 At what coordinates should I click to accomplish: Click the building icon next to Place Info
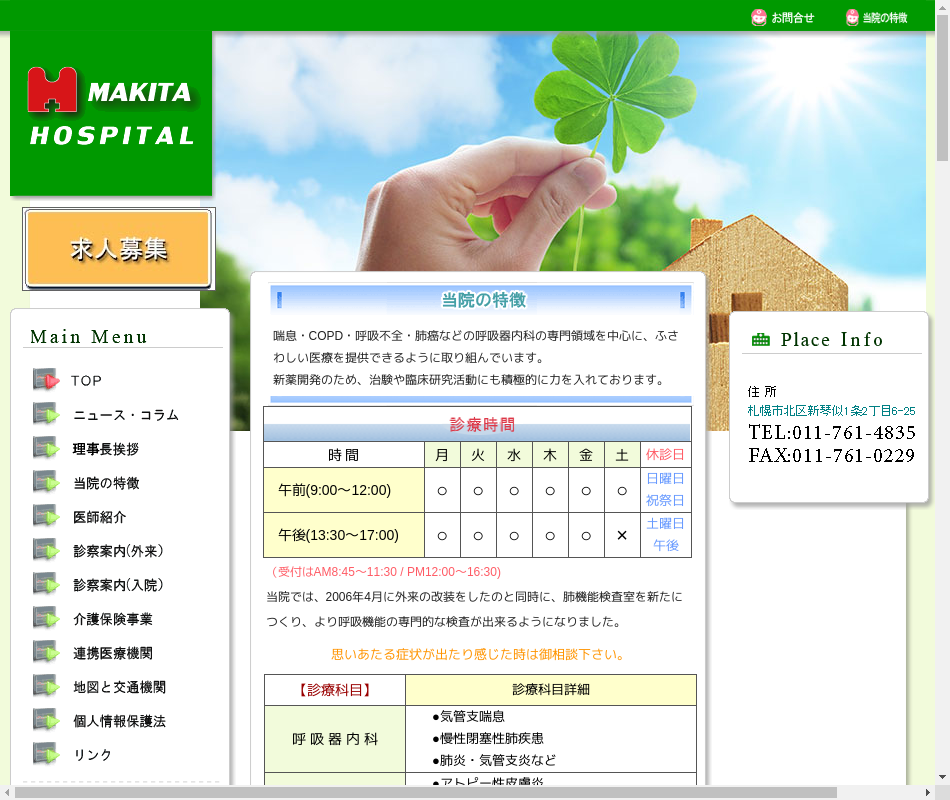[x=761, y=340]
